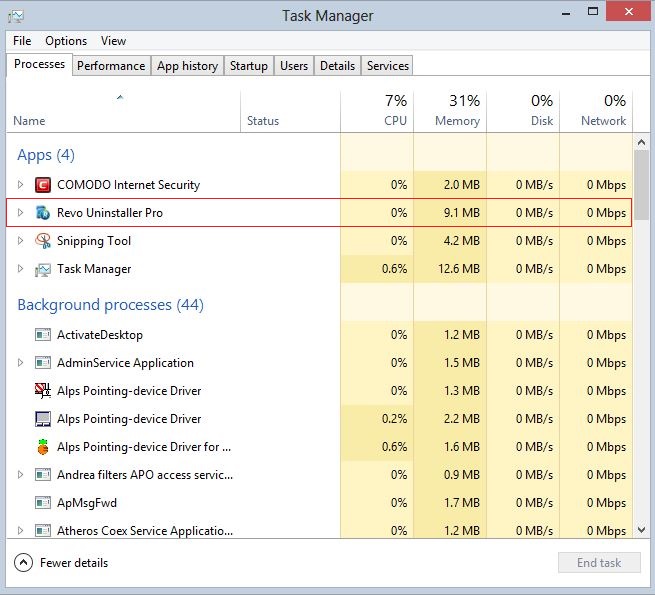655x595 pixels.
Task: Click the Snipping Tool scissors icon
Action: coord(43,241)
